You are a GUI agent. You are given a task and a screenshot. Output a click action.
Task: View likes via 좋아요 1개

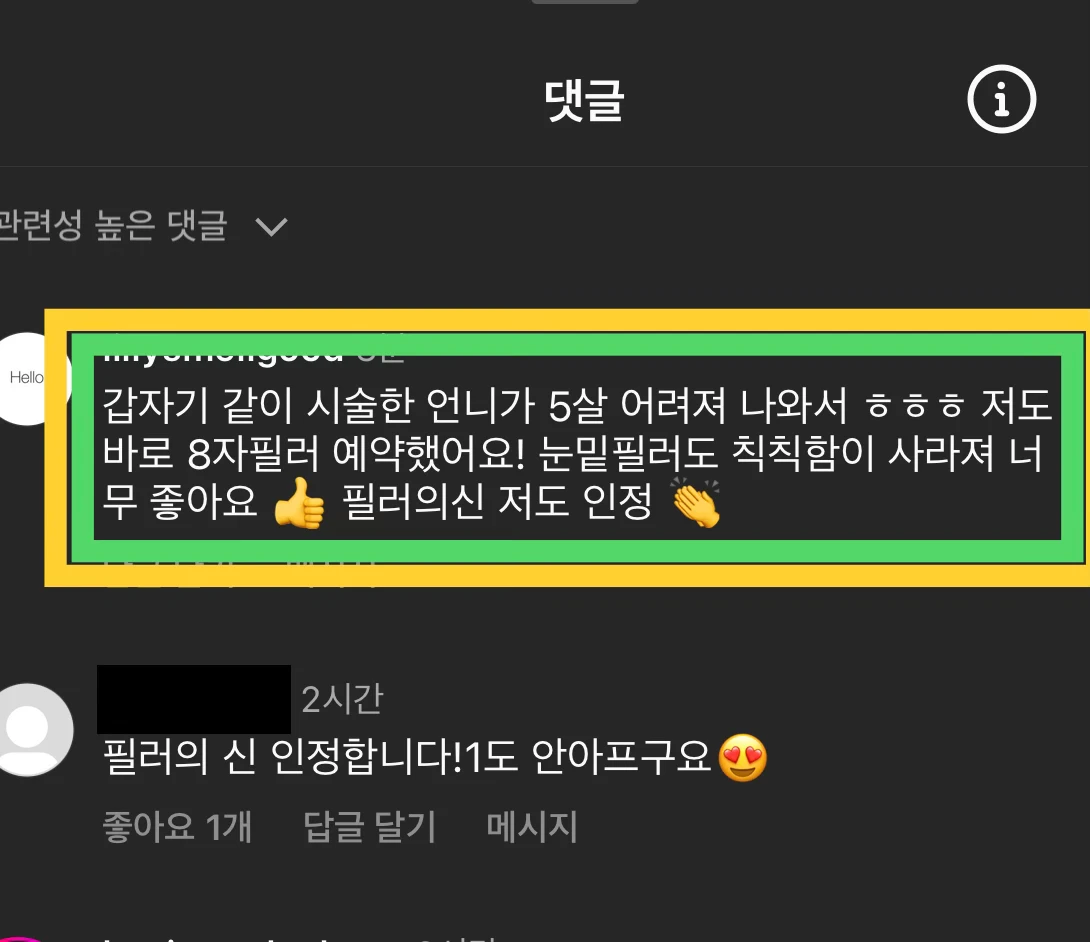click(x=177, y=827)
